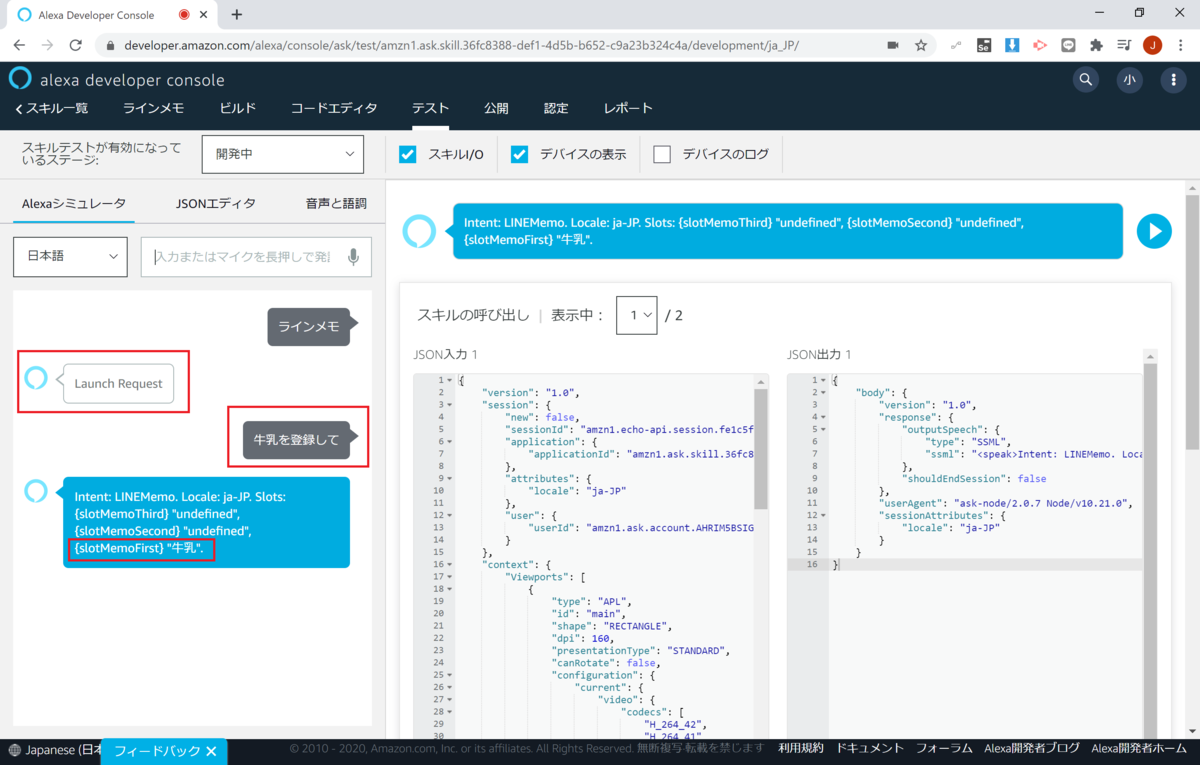
Task: Open a new browser tab
Action: tap(237, 15)
